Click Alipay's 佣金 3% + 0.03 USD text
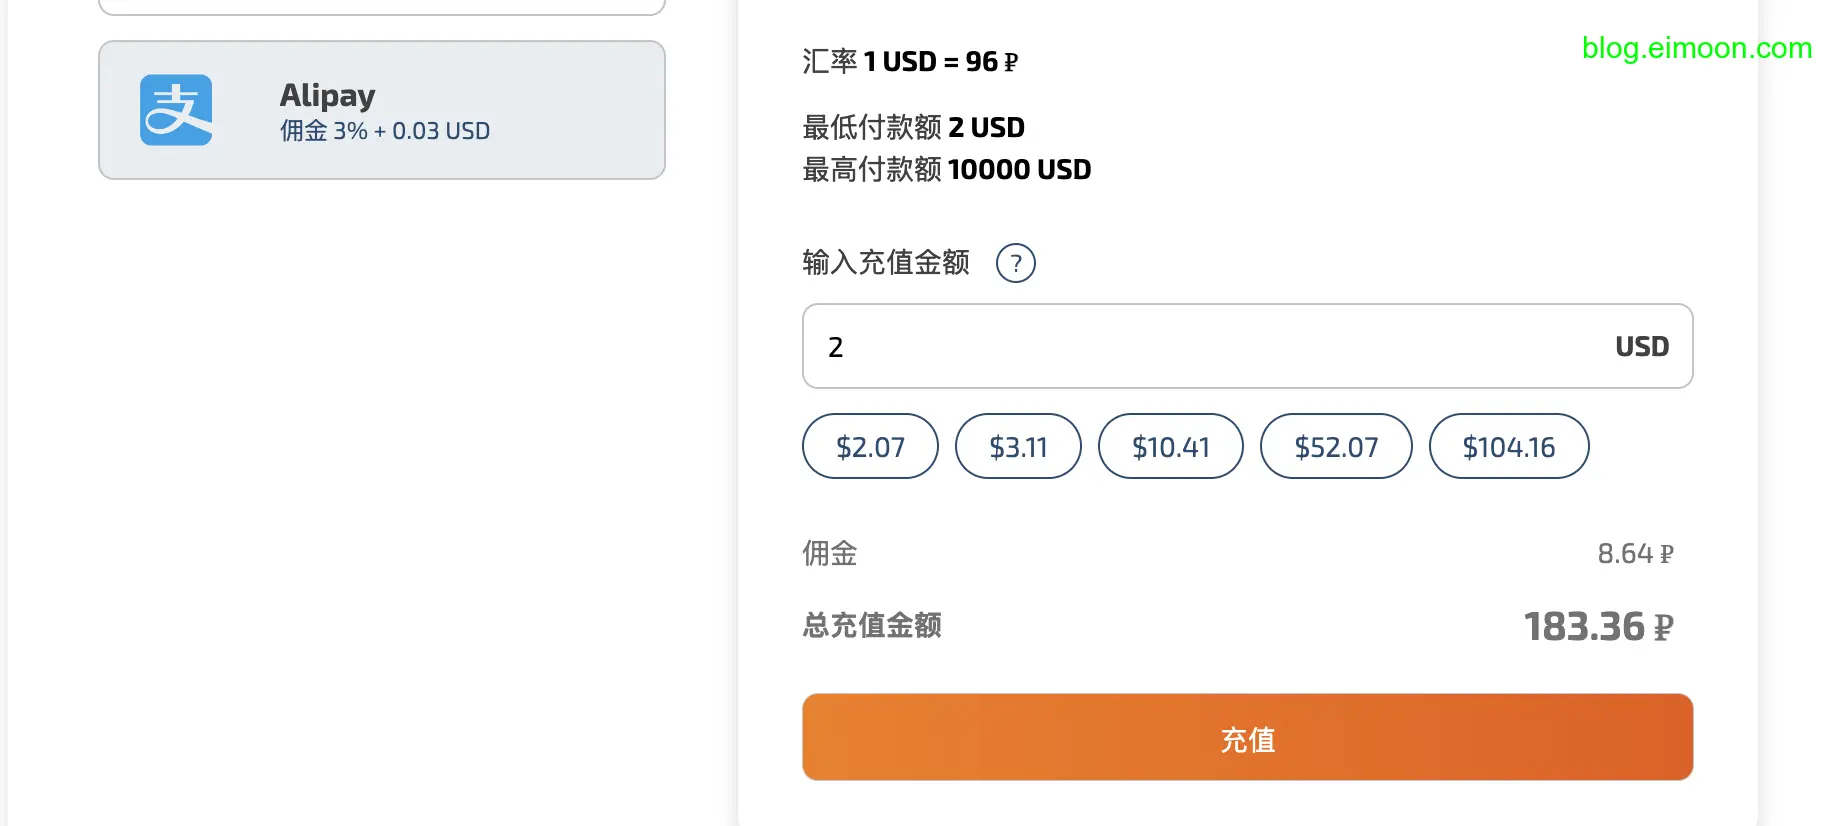This screenshot has width=1844, height=826. [385, 131]
